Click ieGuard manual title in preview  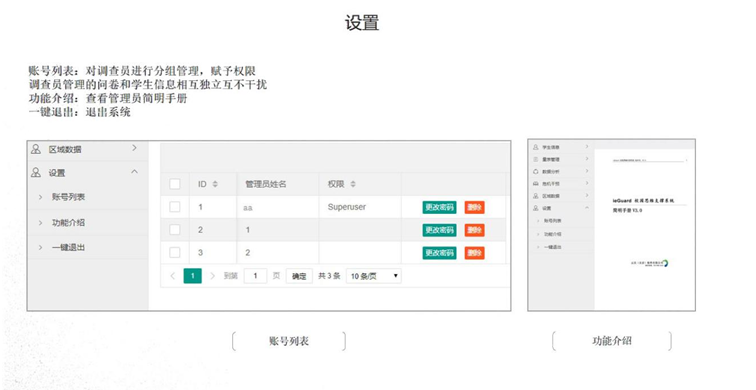point(643,201)
